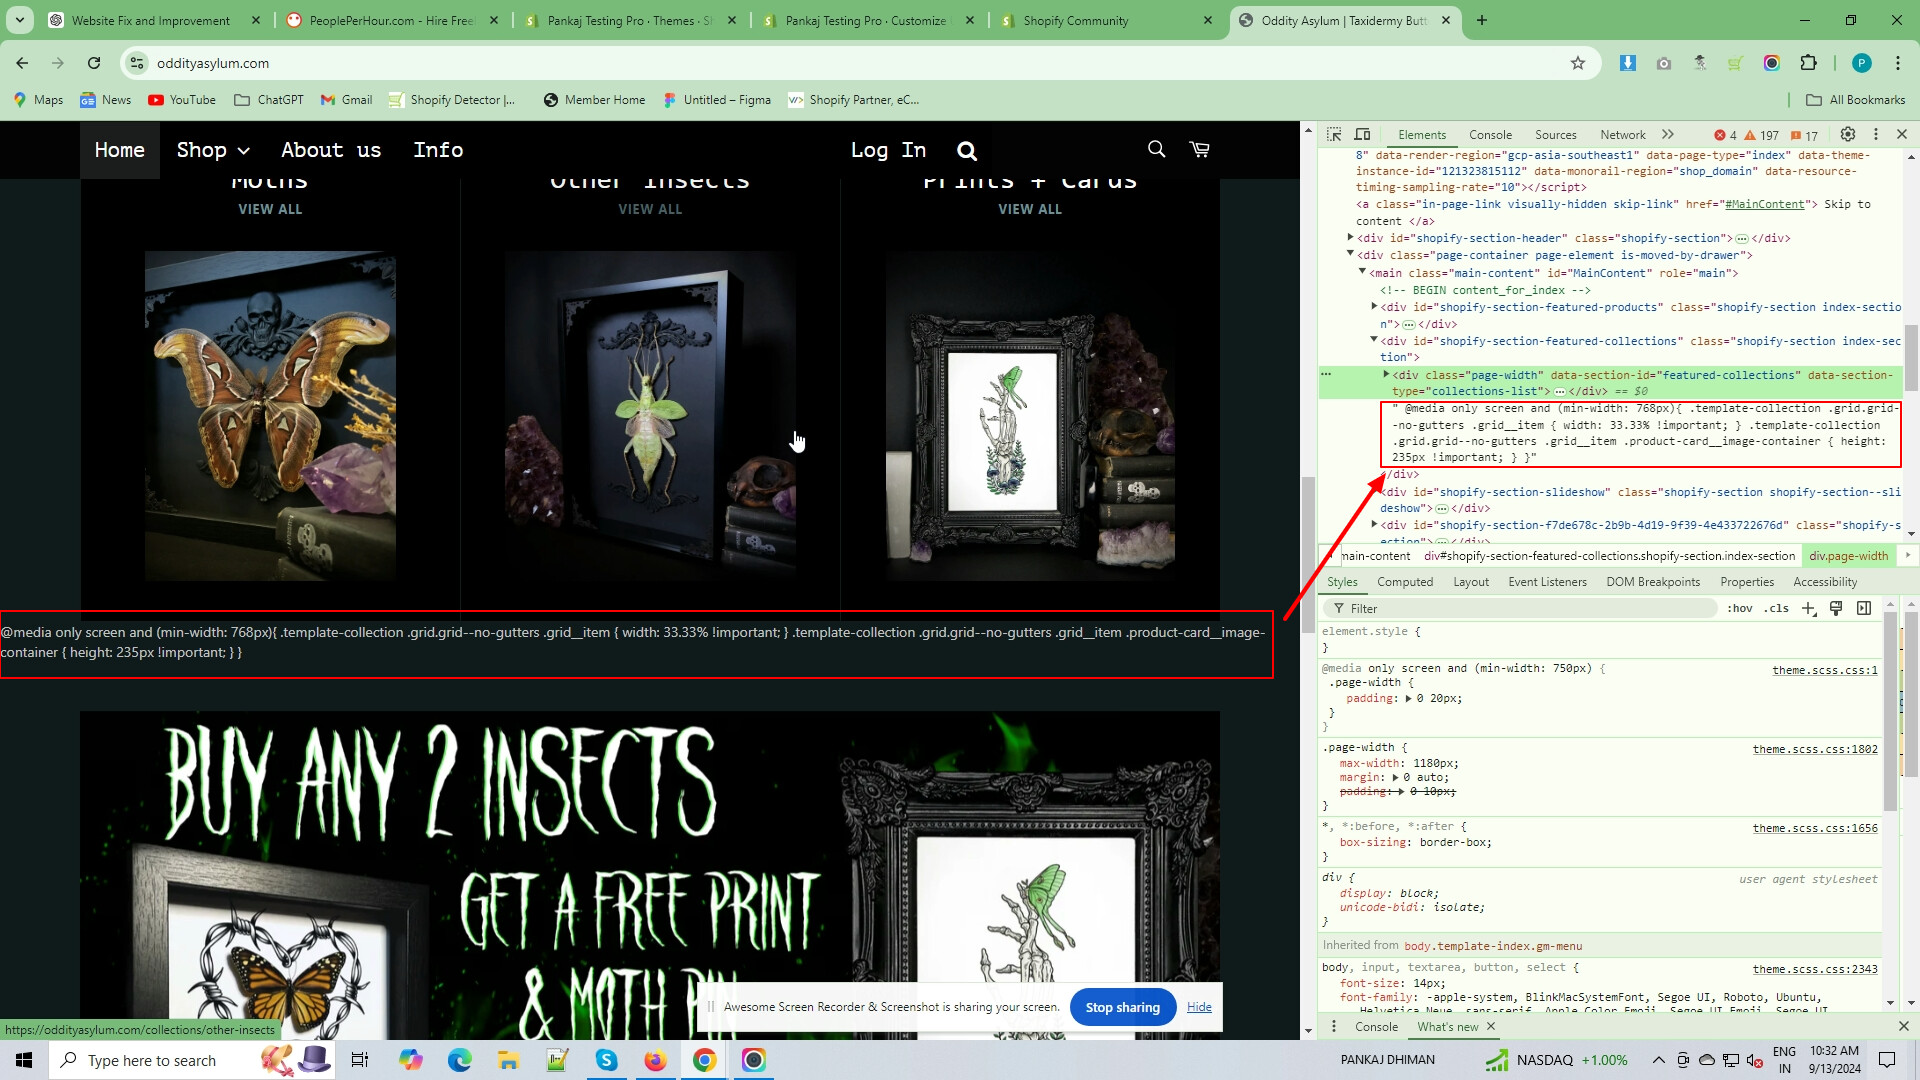Screen dimensions: 1920x1080
Task: Click the issues count 17 badge
Action: click(x=1804, y=136)
